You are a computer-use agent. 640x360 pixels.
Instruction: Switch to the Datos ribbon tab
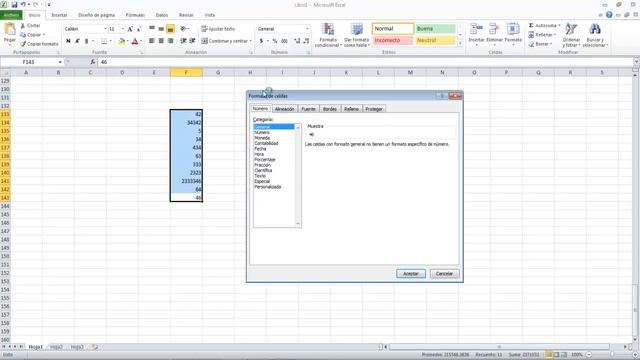point(162,15)
